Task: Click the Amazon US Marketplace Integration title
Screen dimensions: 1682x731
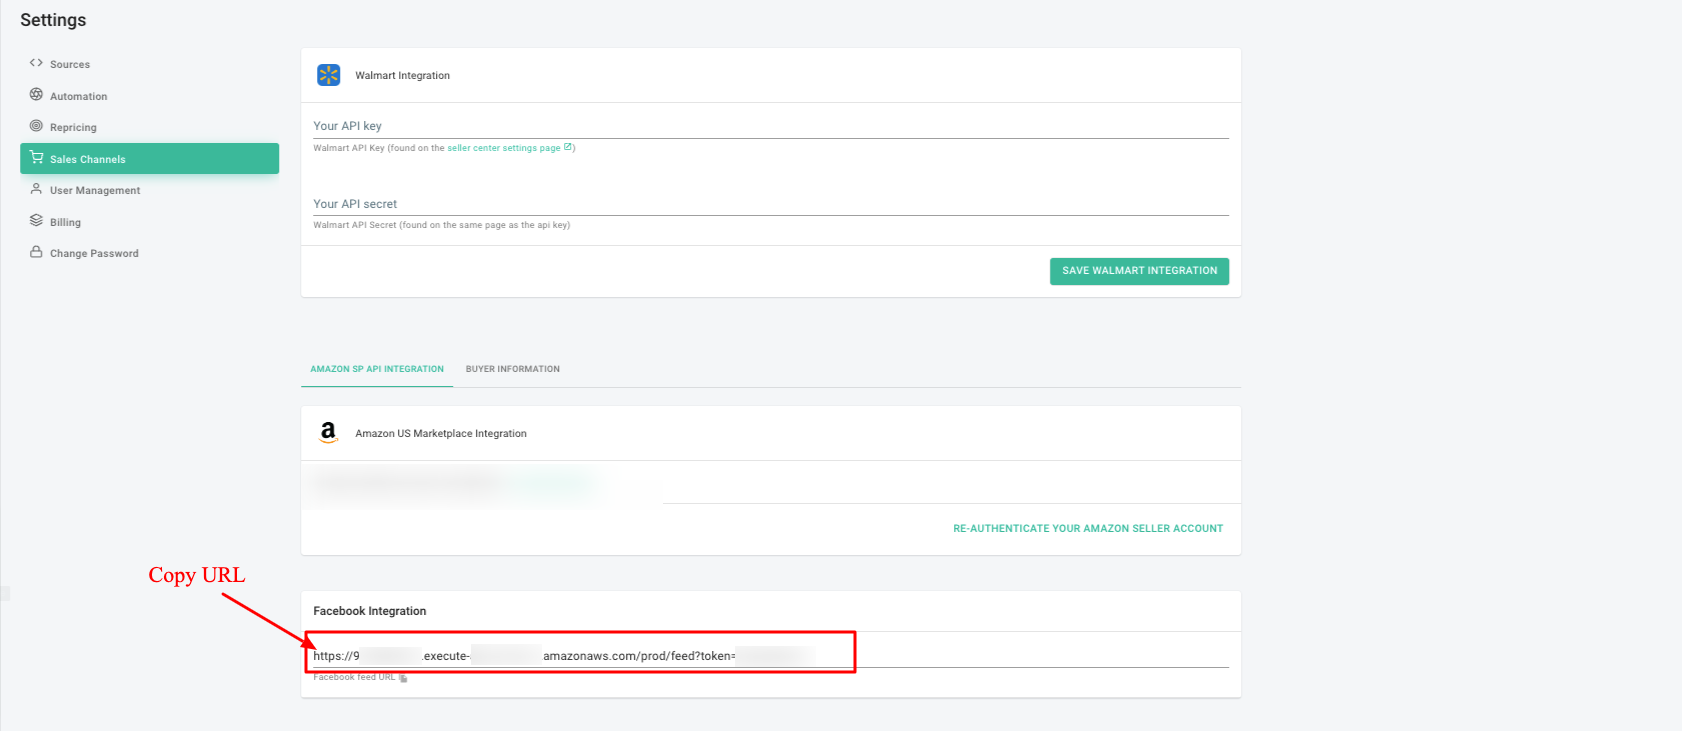Action: (x=440, y=434)
